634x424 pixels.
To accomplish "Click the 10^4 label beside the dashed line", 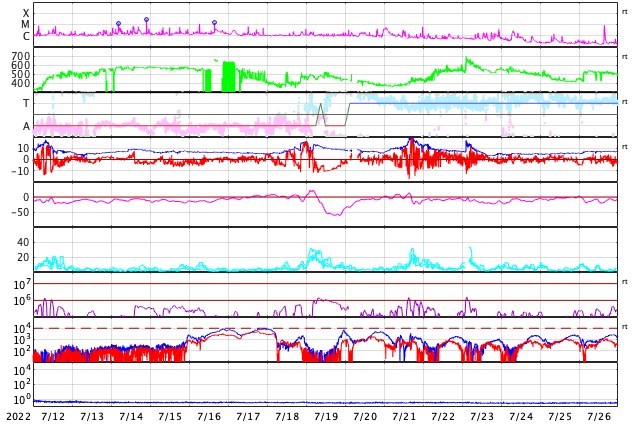I will 22,328.
